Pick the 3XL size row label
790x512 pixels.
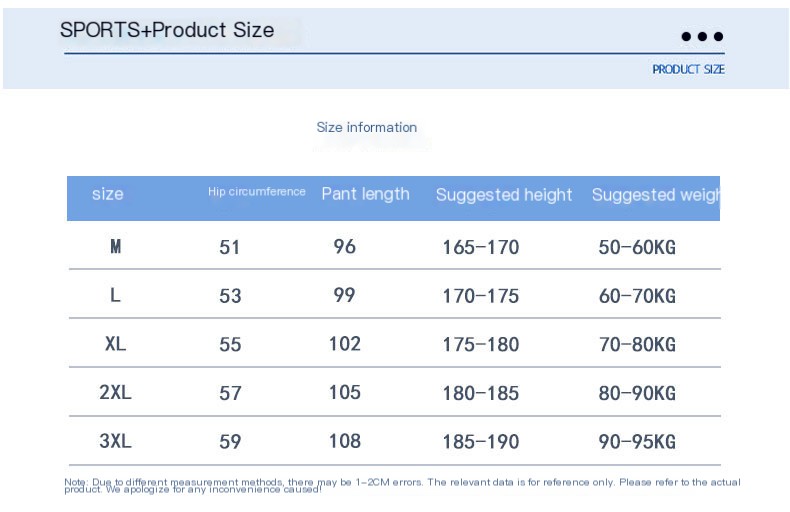pyautogui.click(x=115, y=441)
